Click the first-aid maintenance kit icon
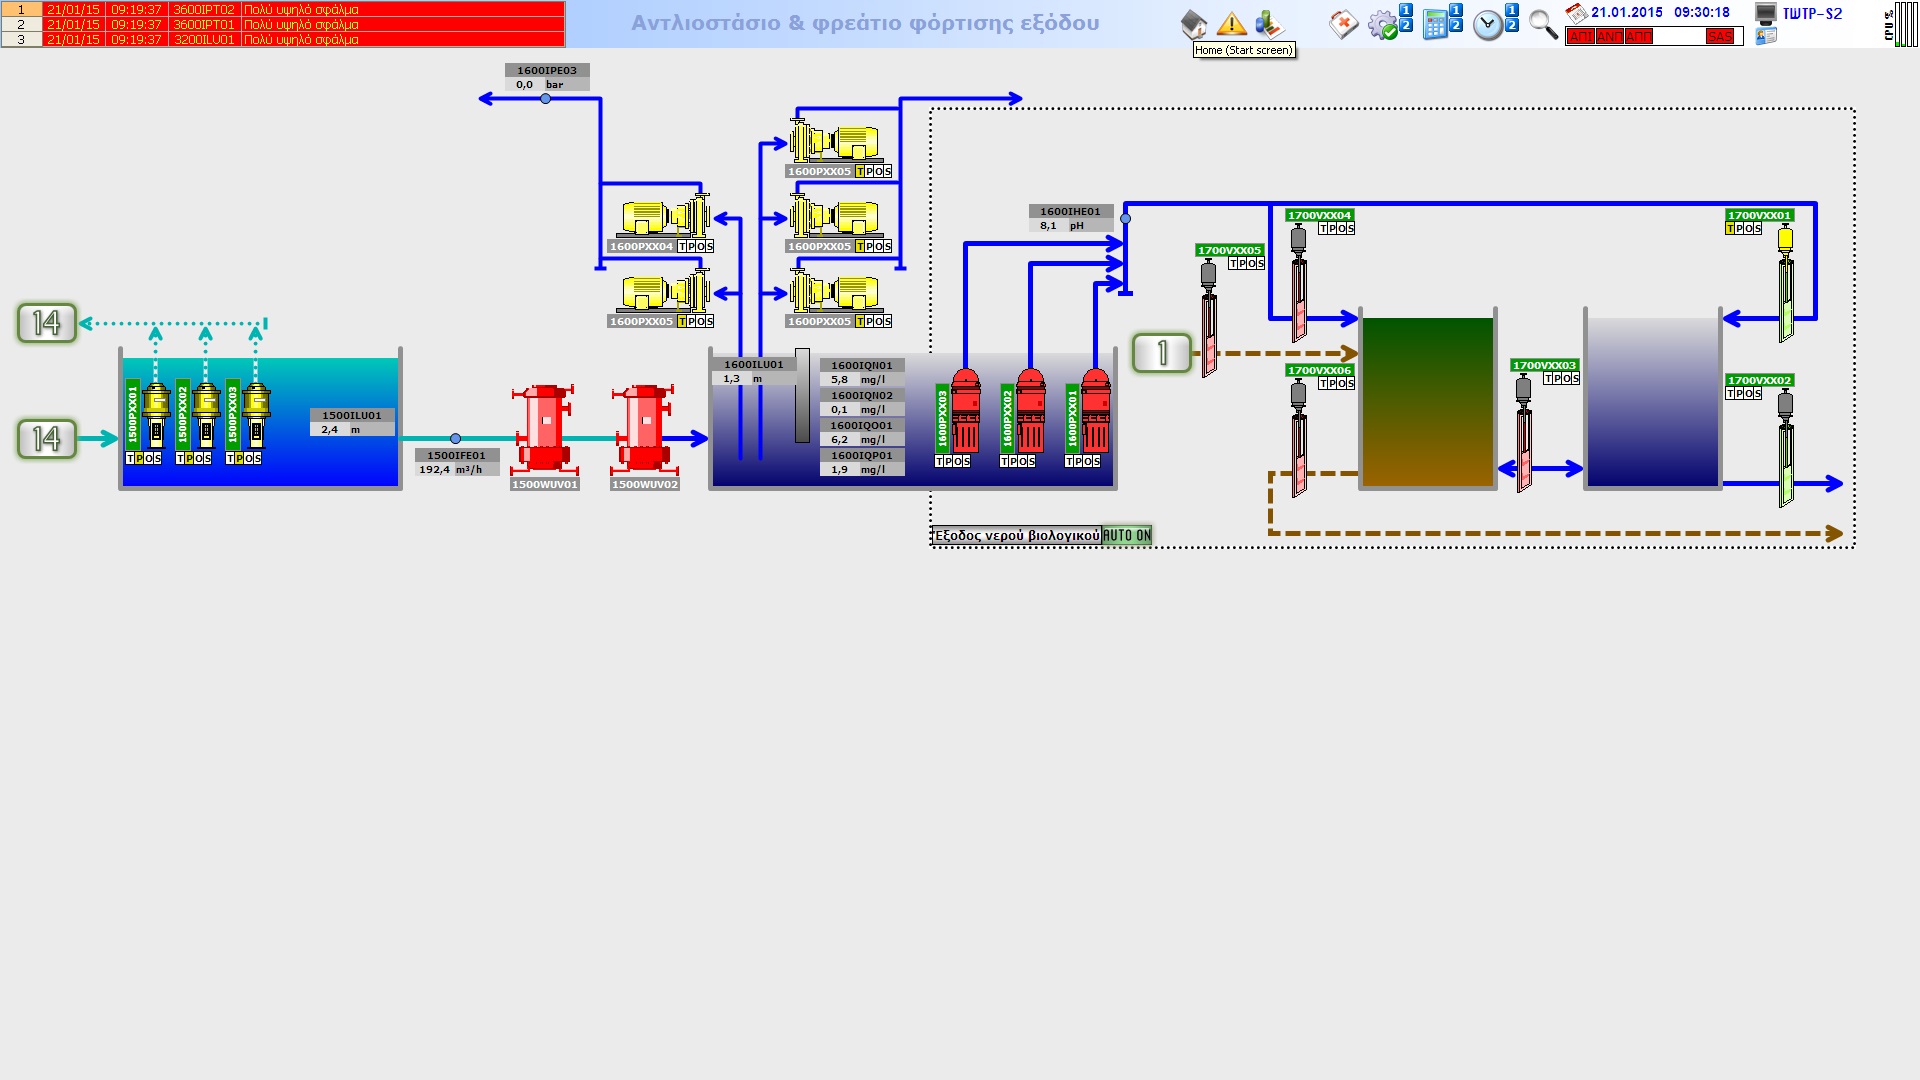Image resolution: width=1920 pixels, height=1080 pixels. [x=1343, y=24]
